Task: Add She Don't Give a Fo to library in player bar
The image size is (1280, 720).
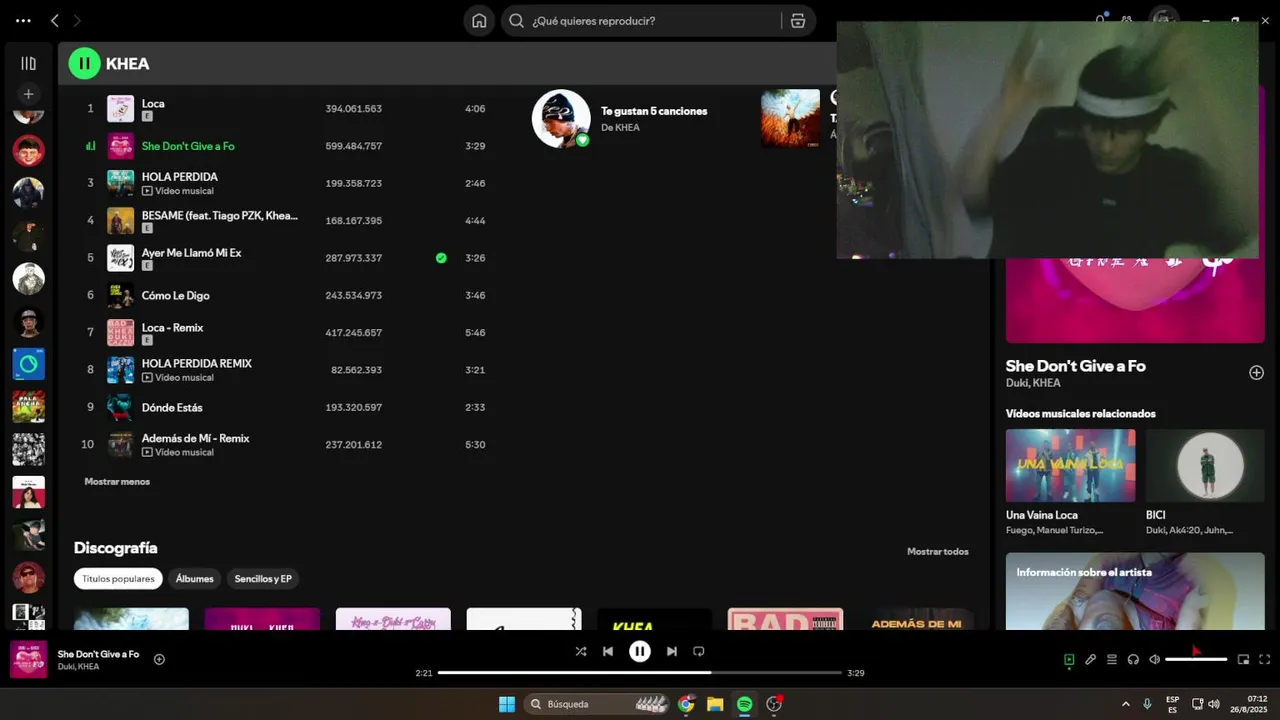Action: (159, 659)
